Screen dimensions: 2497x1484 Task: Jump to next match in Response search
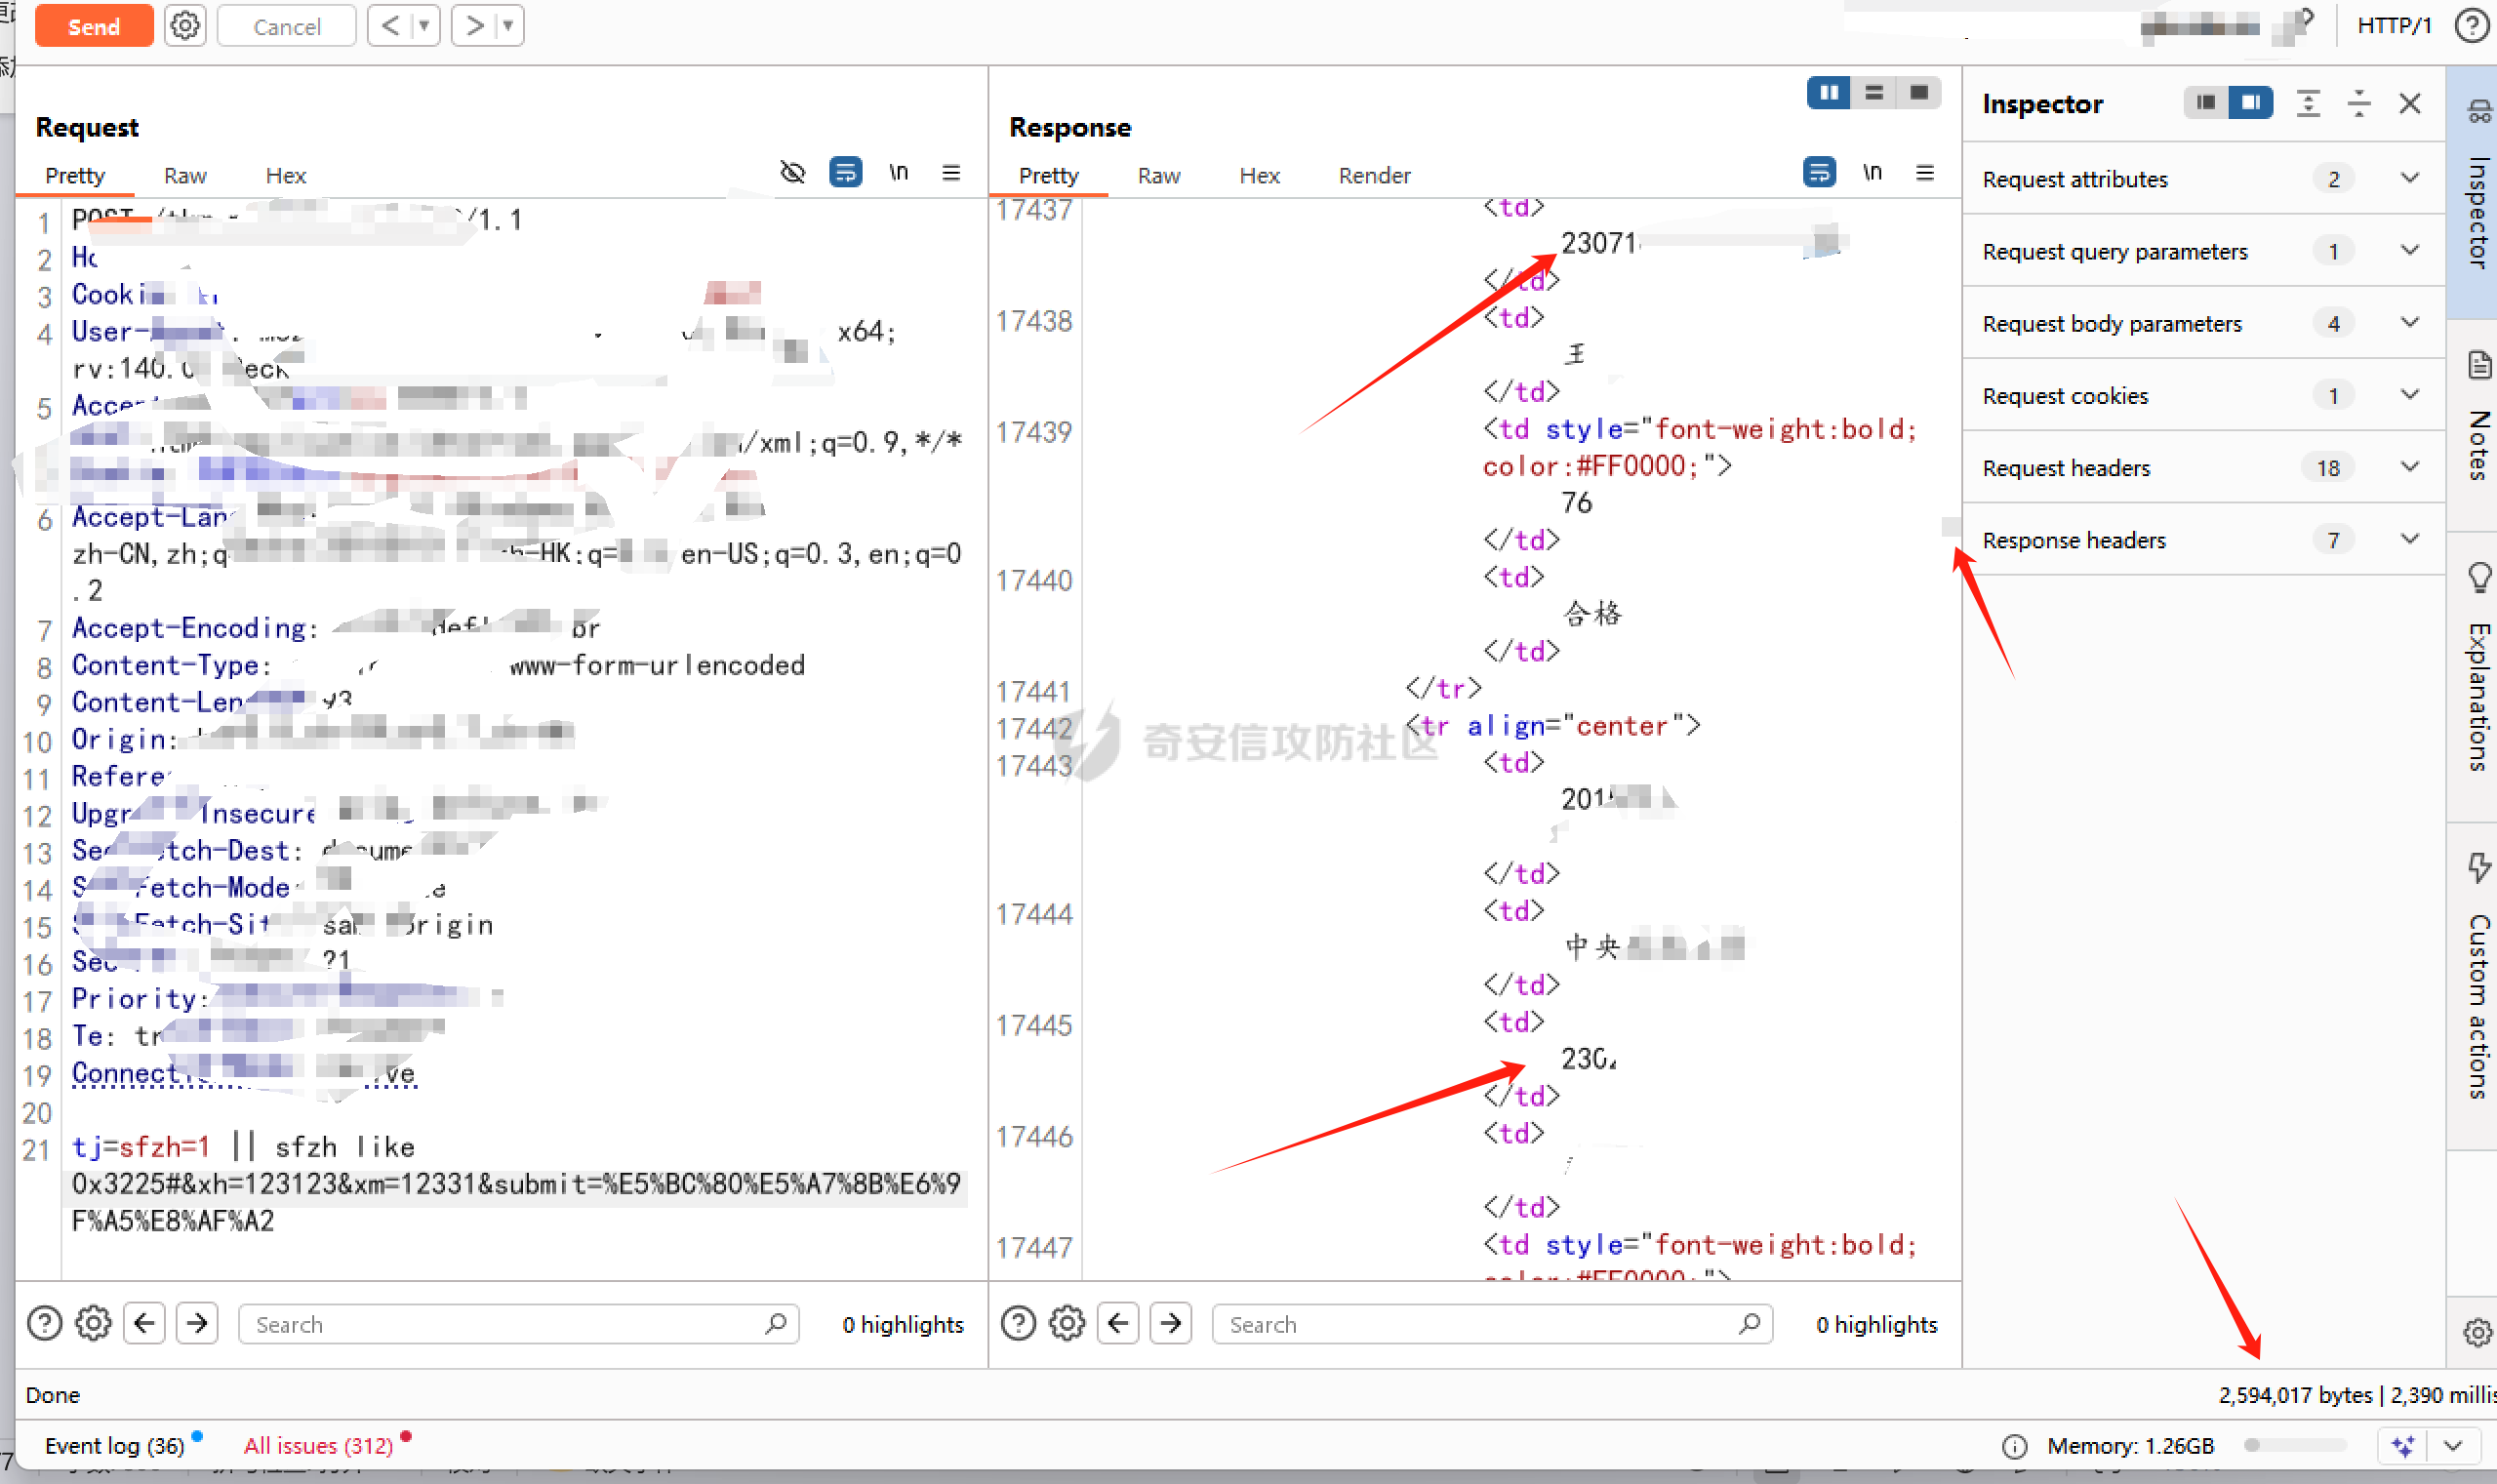point(1171,1324)
